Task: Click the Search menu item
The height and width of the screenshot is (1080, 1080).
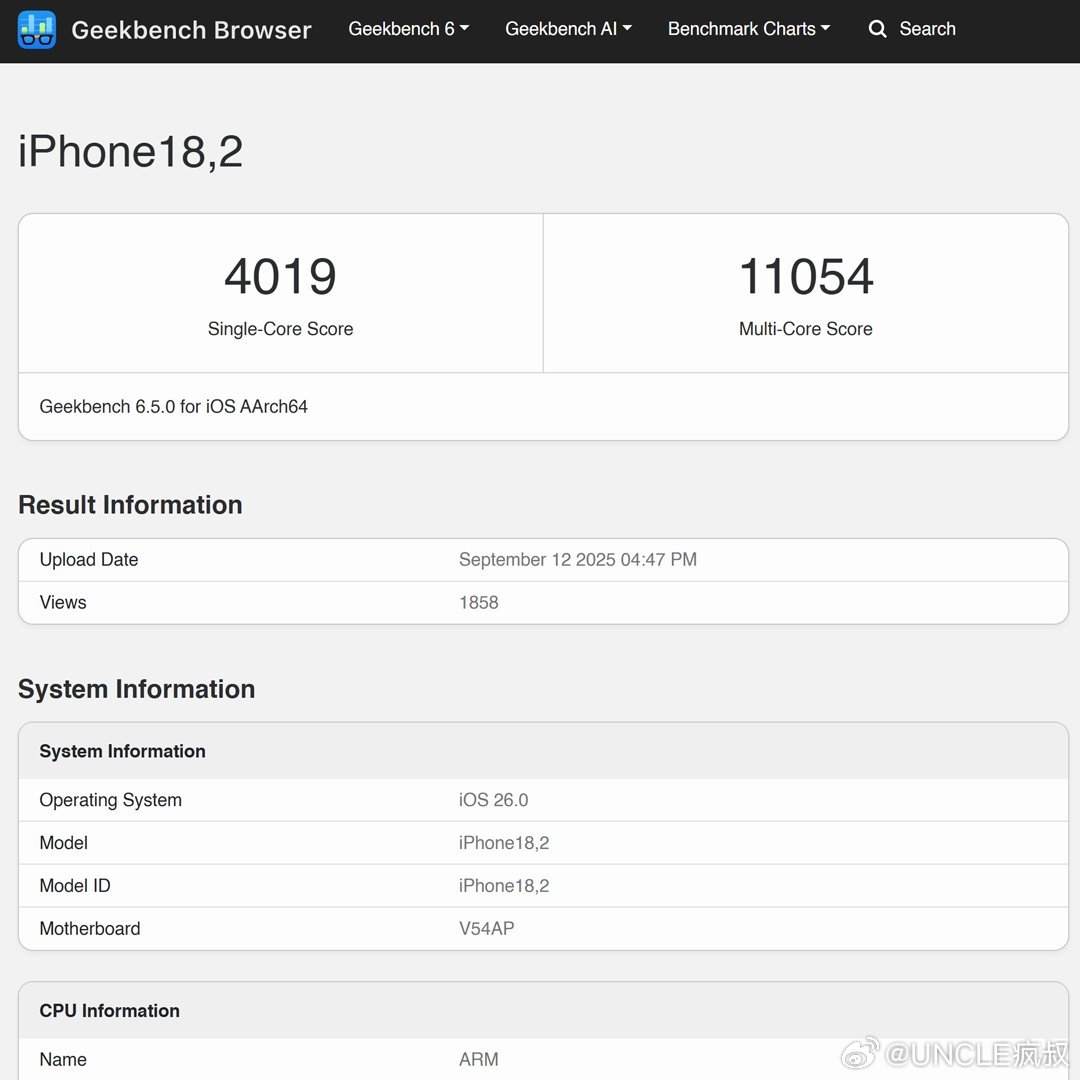Action: point(927,29)
